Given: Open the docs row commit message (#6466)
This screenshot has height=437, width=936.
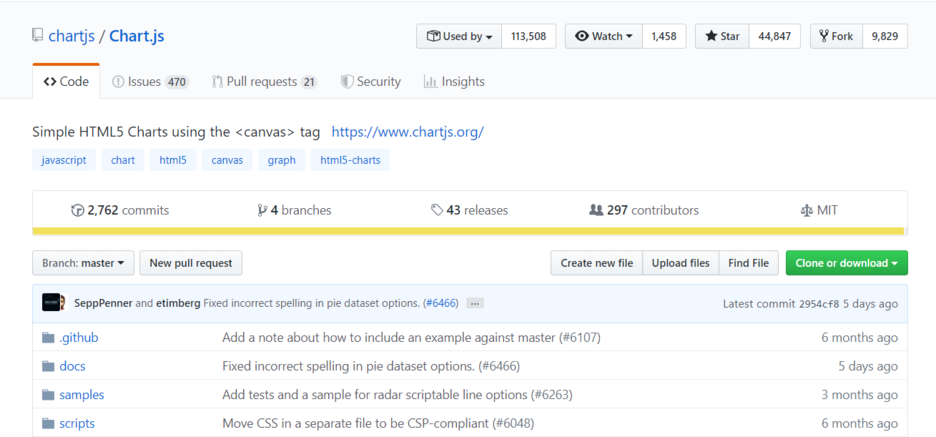Looking at the screenshot, I should 371,367.
